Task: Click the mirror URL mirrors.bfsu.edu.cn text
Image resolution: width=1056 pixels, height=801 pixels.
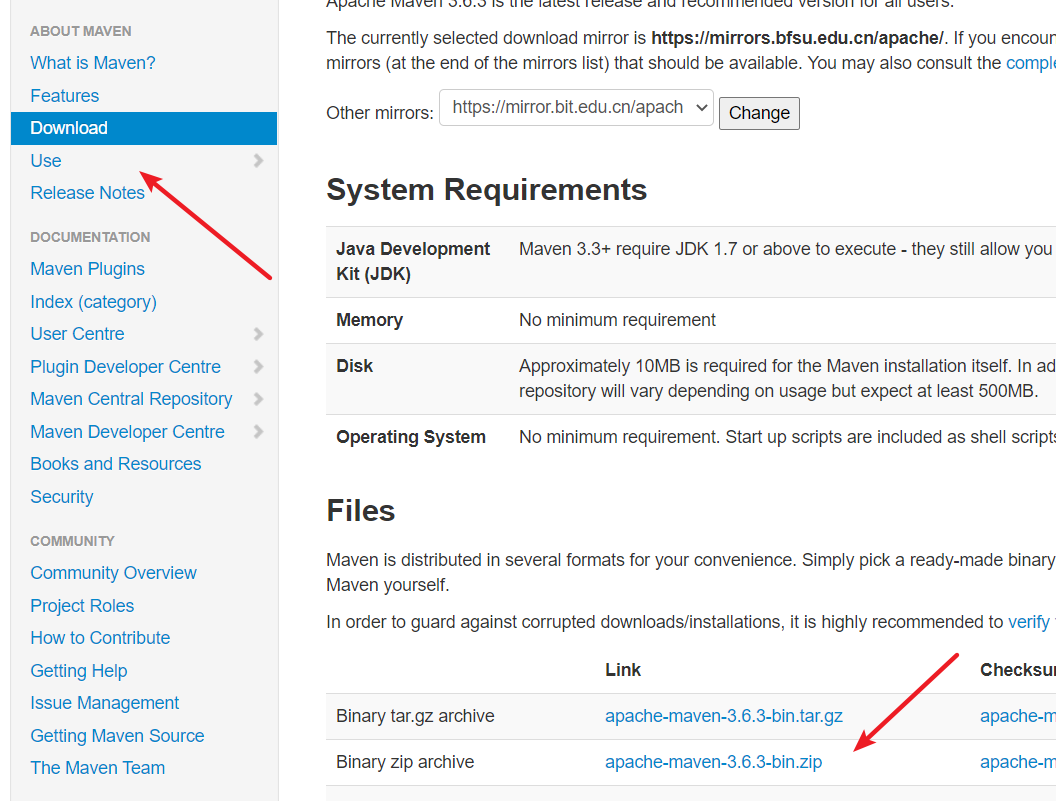Action: [797, 38]
